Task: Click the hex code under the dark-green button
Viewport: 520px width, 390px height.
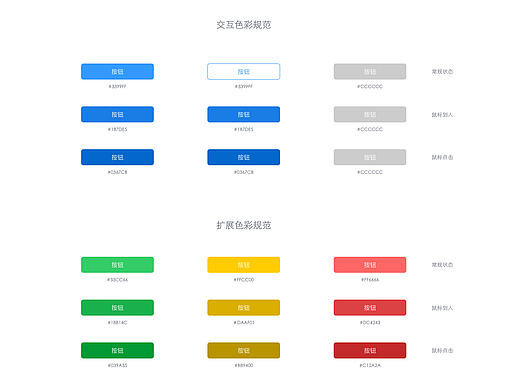Action: (x=117, y=365)
